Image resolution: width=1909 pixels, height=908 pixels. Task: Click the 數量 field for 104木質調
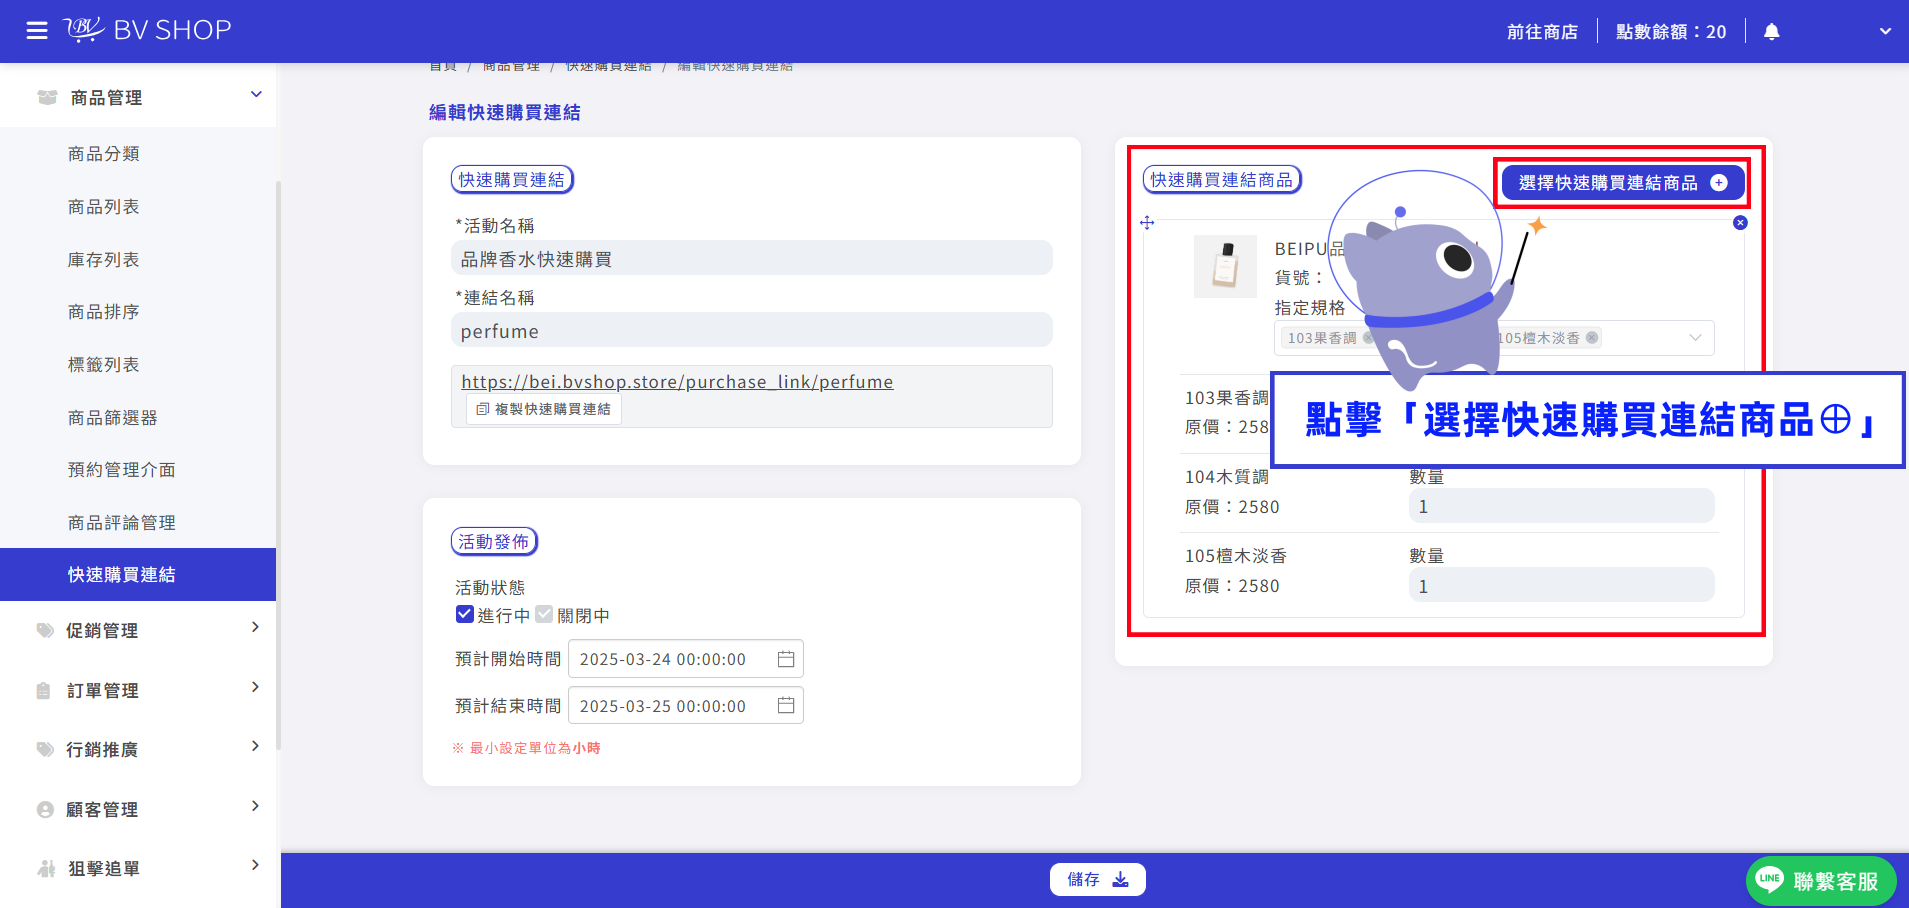(x=1562, y=506)
